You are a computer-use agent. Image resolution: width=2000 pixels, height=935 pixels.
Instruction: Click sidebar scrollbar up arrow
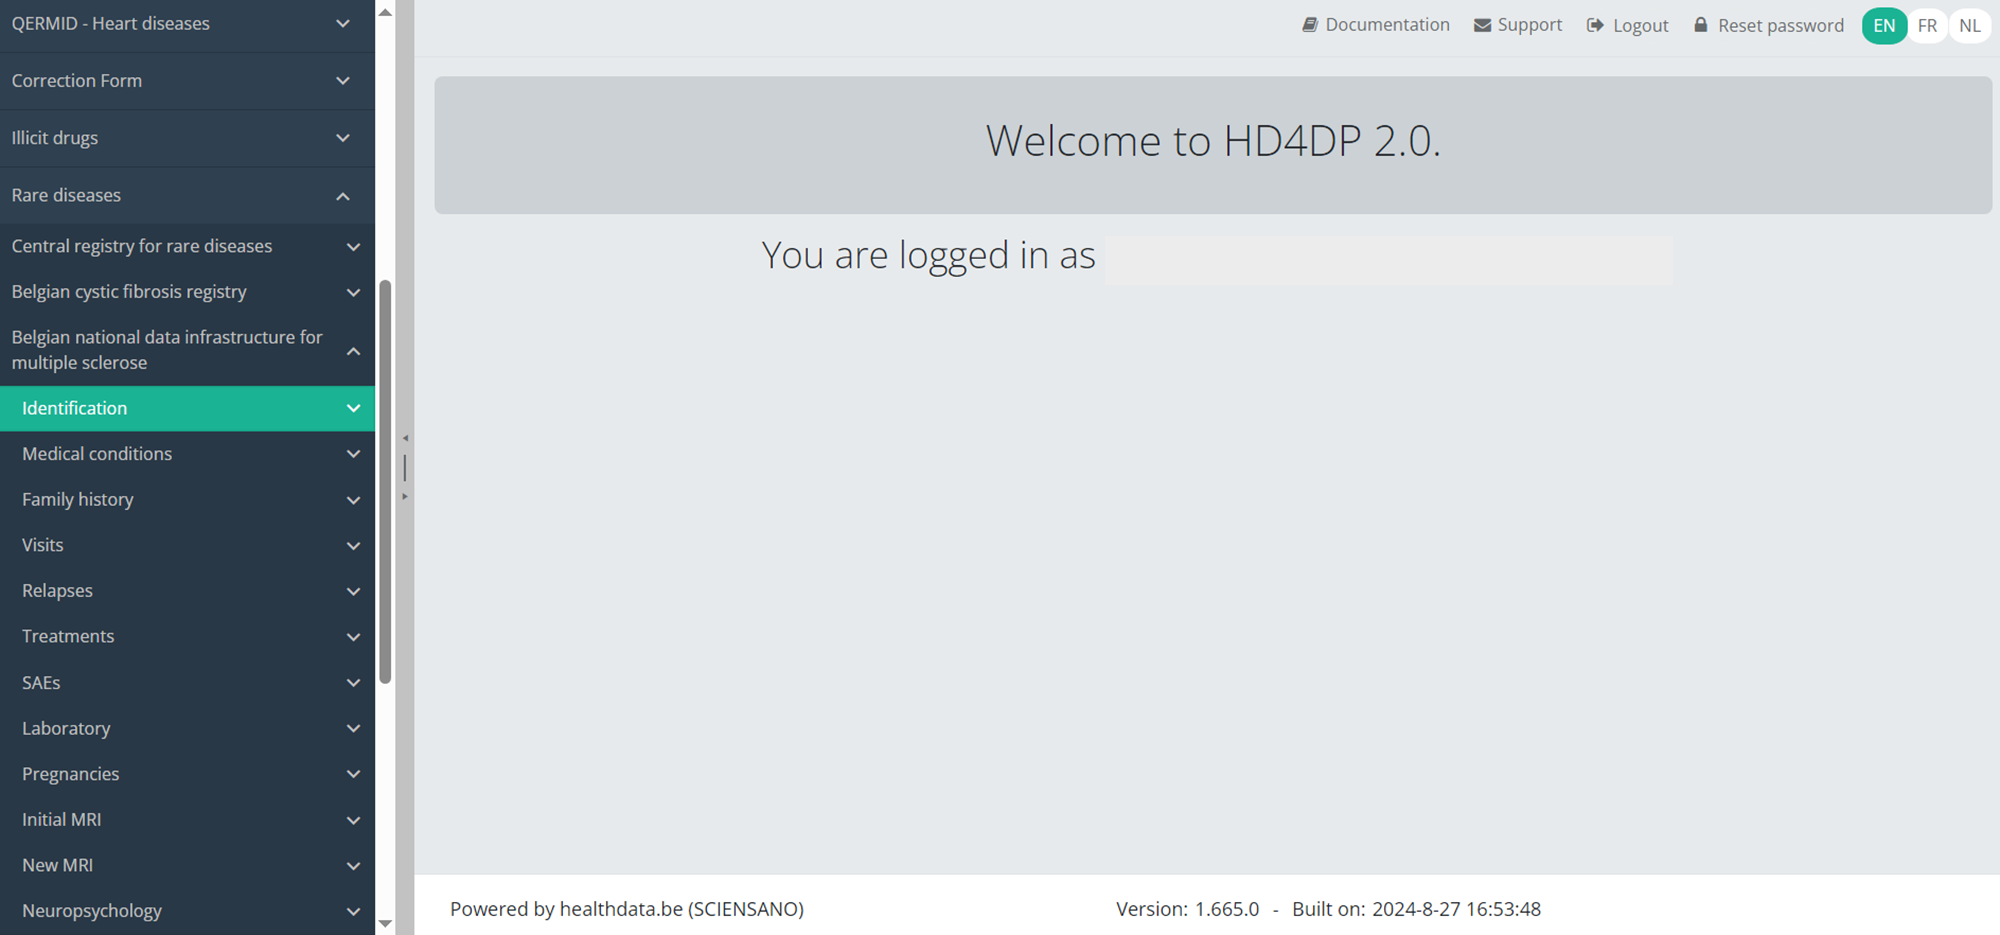click(385, 13)
